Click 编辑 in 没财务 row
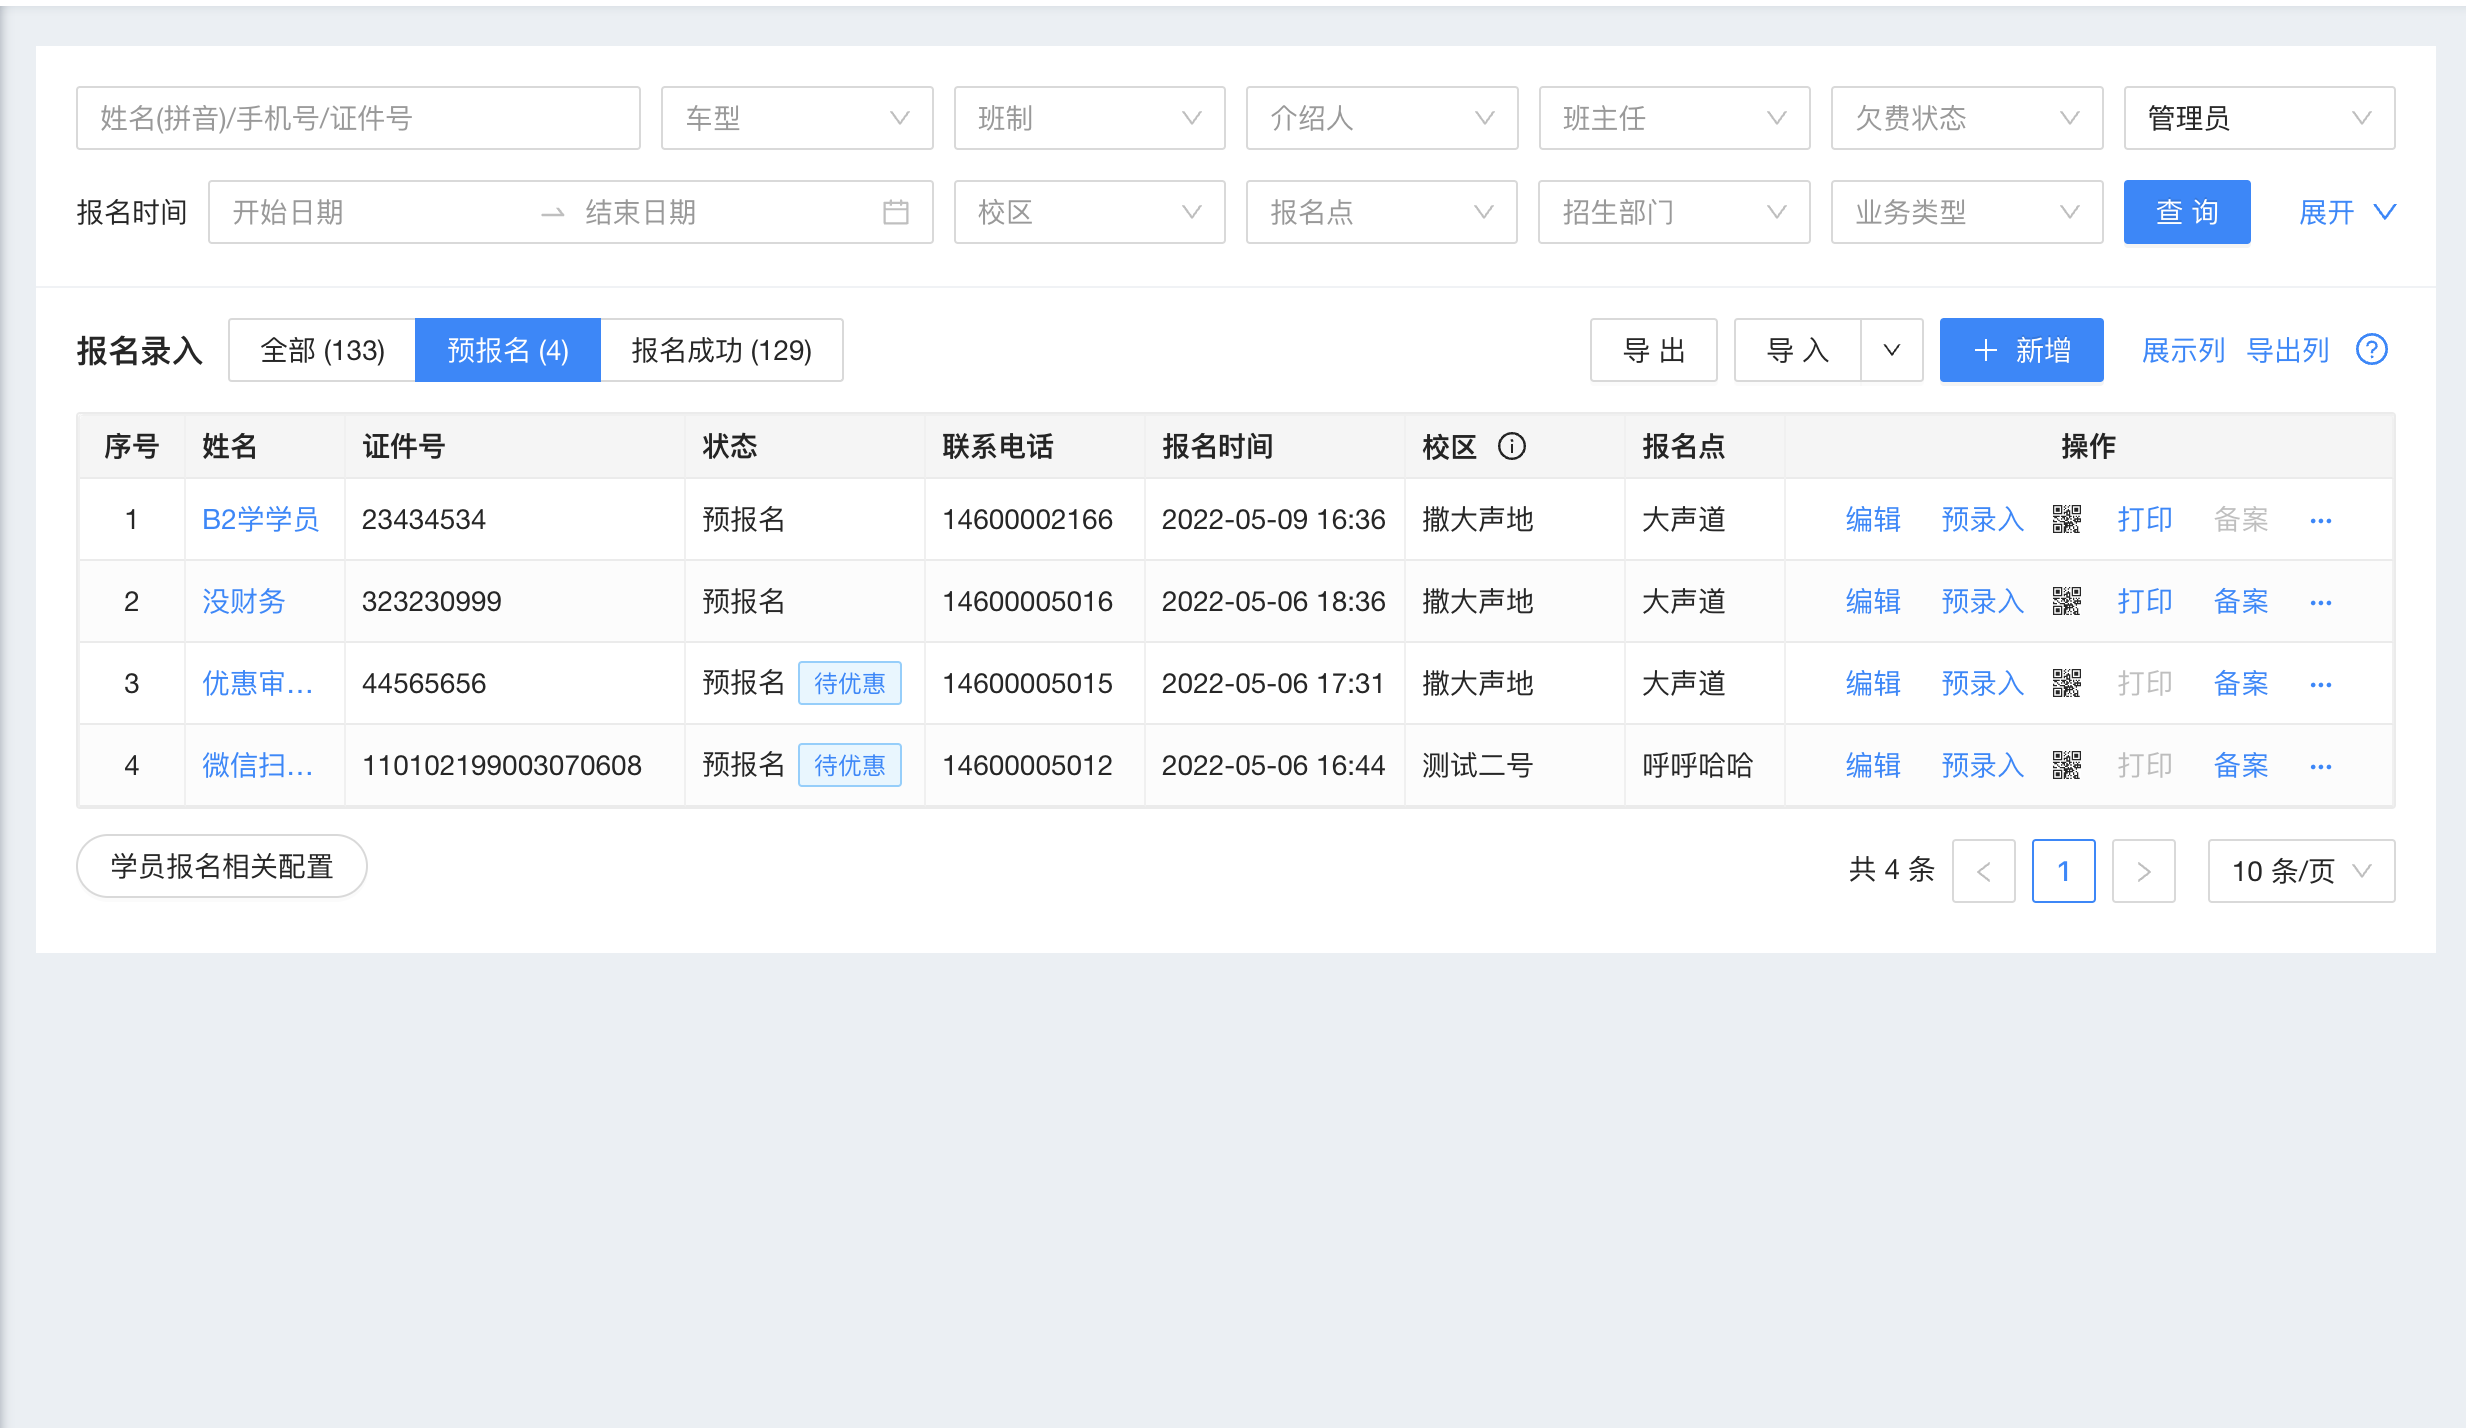Viewport: 2466px width, 1428px height. (1873, 601)
